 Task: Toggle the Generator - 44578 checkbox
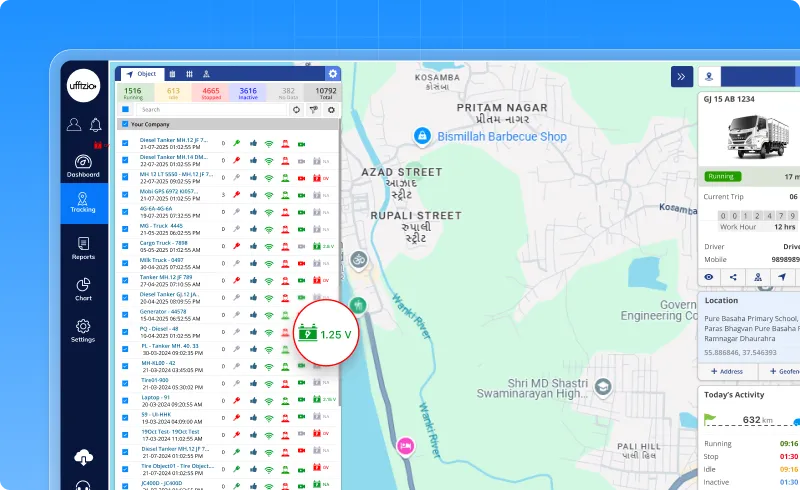point(125,314)
